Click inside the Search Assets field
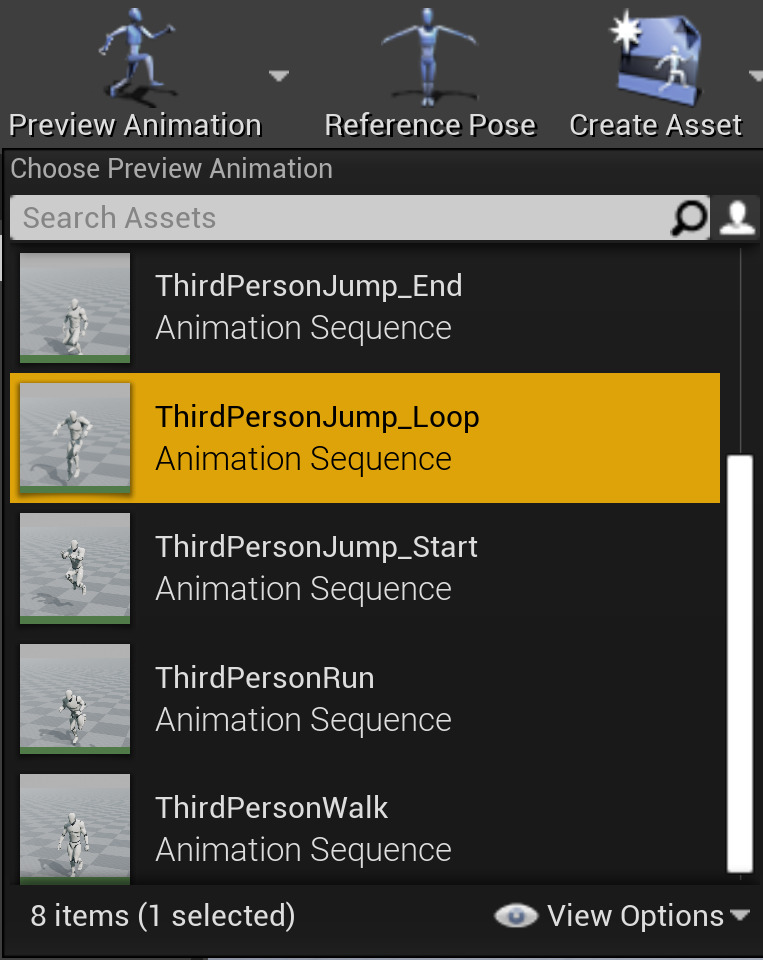Viewport: 763px width, 960px height. pos(300,218)
